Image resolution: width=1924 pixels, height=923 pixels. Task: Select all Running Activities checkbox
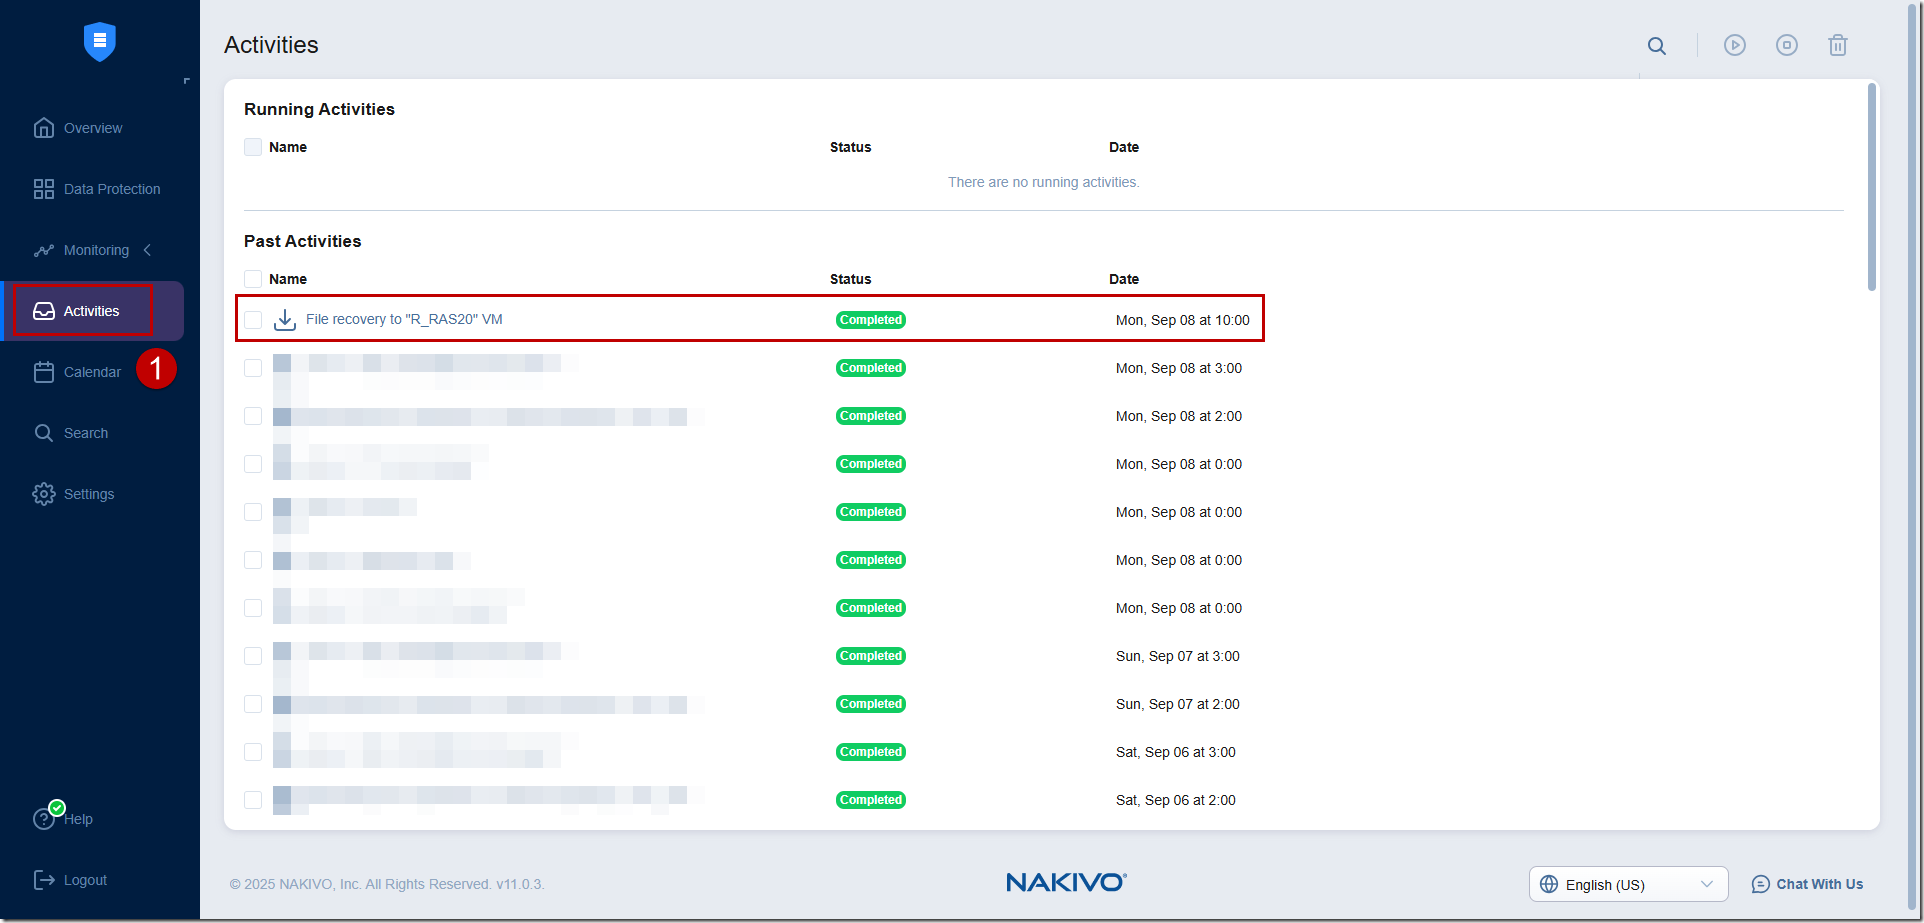[253, 147]
